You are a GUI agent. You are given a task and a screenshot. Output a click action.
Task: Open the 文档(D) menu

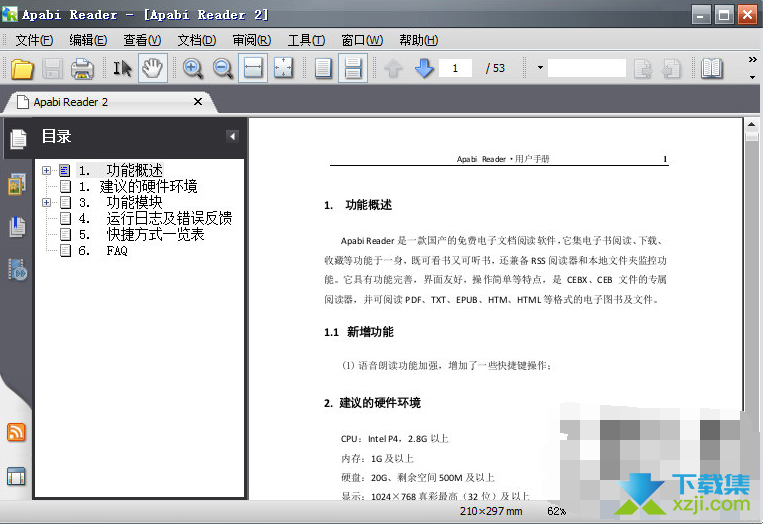(x=197, y=40)
